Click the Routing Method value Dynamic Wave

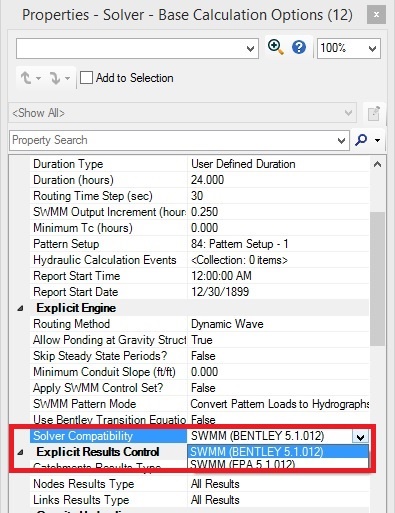pyautogui.click(x=227, y=324)
